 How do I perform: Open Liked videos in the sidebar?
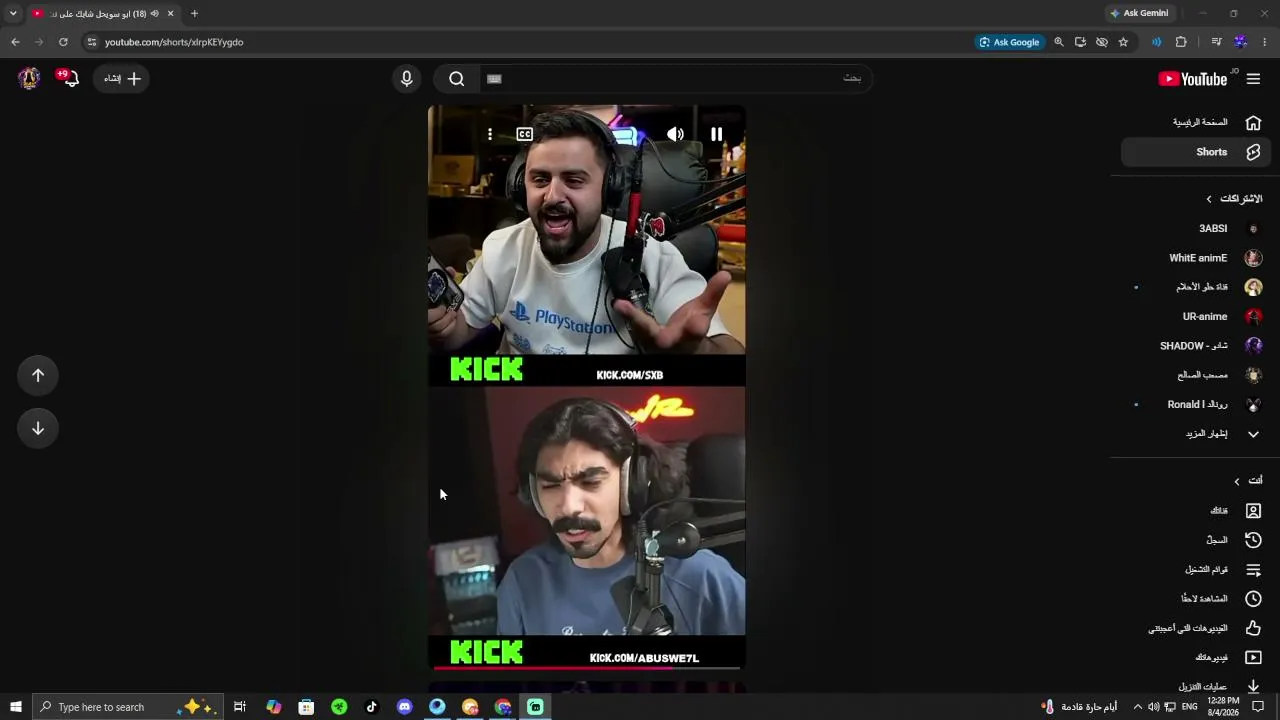click(1196, 628)
